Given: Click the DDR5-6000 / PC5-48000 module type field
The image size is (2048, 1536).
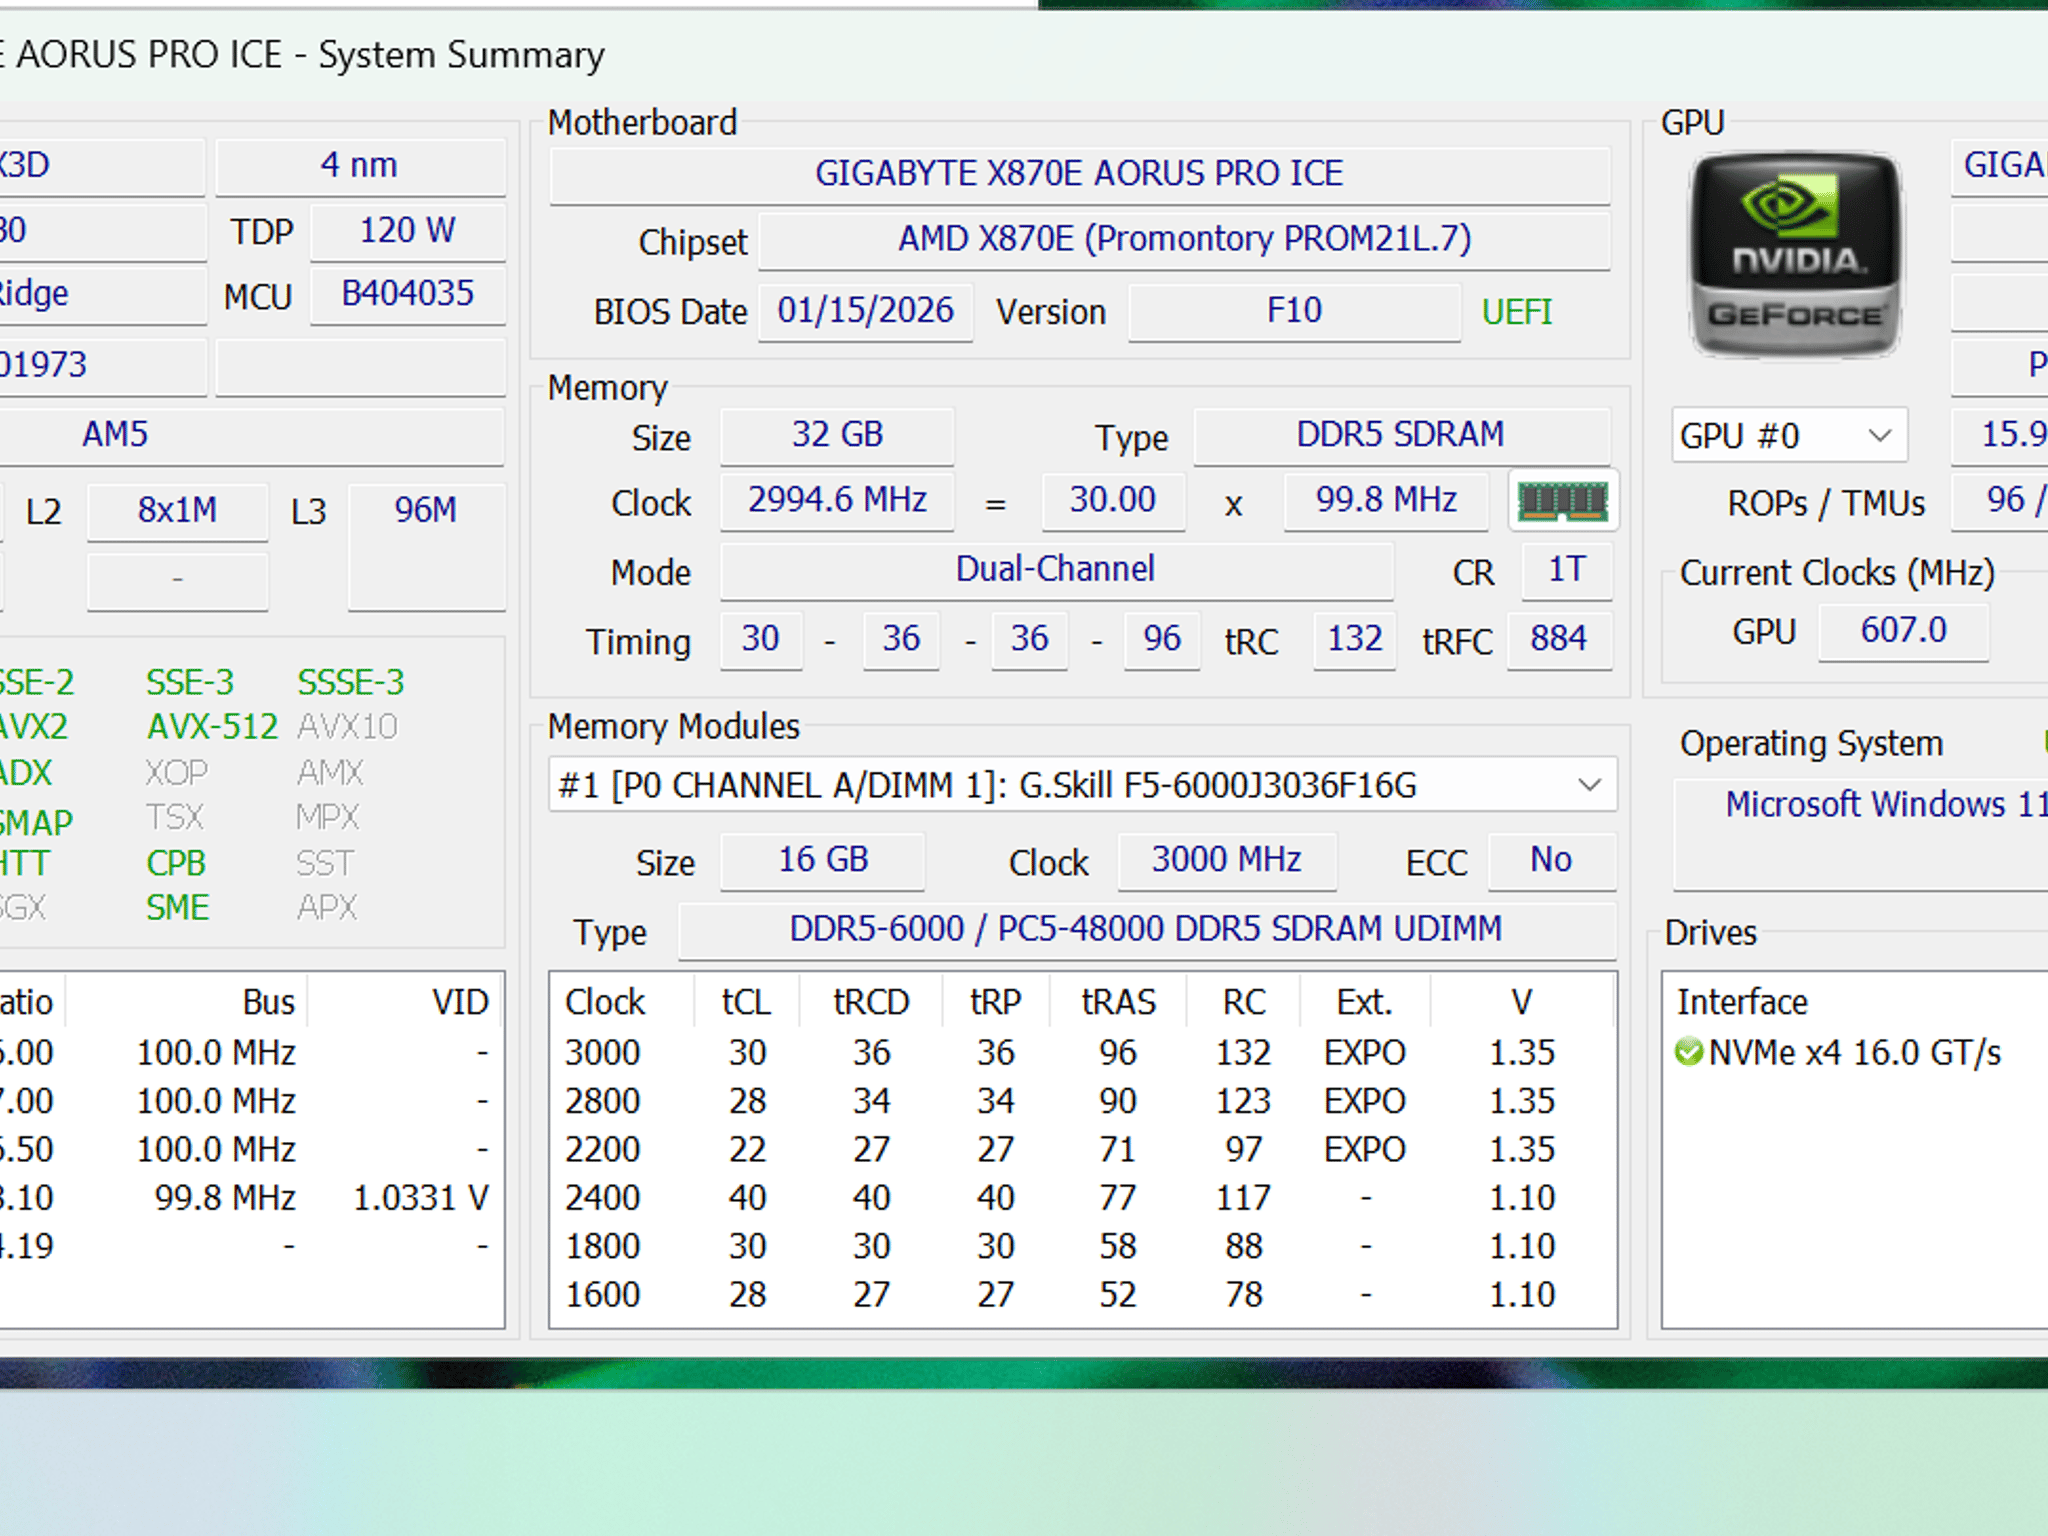Looking at the screenshot, I should (x=1146, y=930).
